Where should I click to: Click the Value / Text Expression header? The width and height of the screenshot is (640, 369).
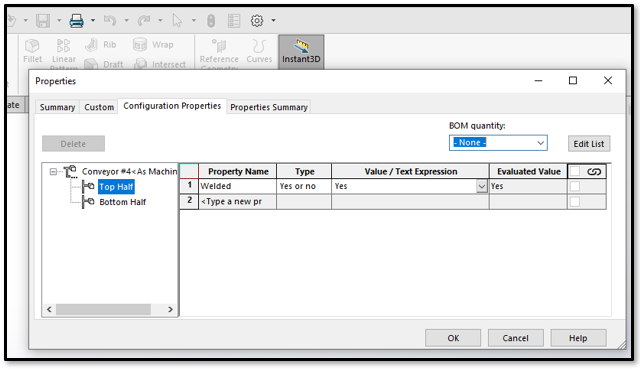pos(411,171)
